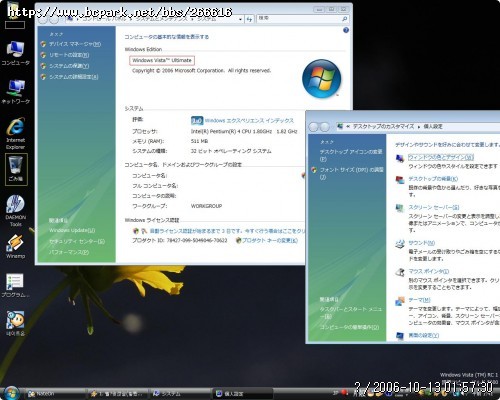Viewport: 500px width, 400px height.
Task: Open セキュリティ センター(S) link
Action: pos(77,242)
